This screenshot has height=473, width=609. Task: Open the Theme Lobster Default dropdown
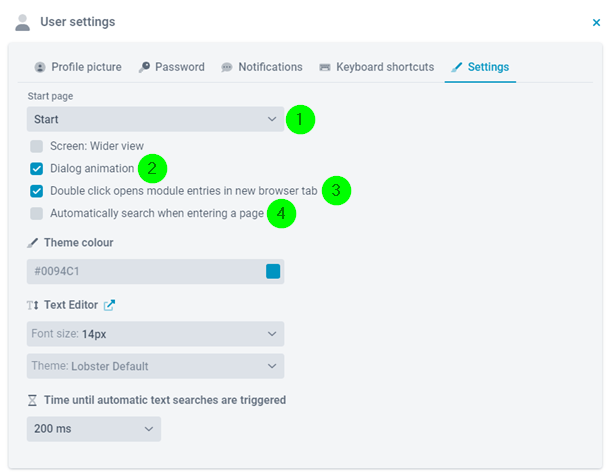[155, 366]
